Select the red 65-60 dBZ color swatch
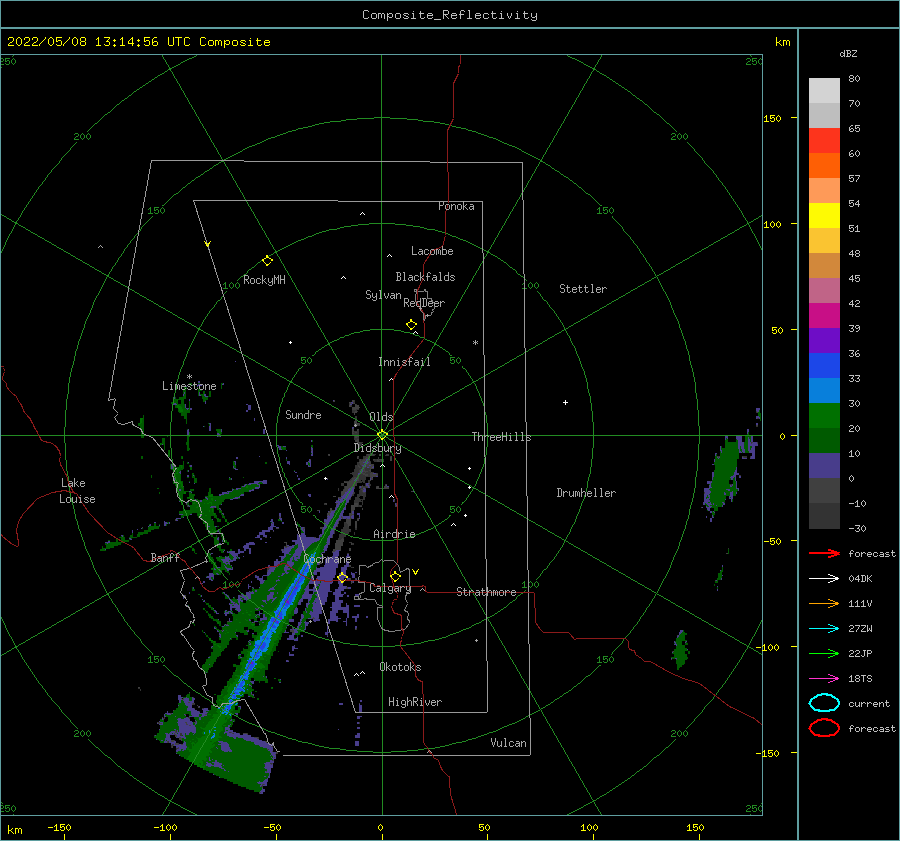This screenshot has height=841, width=900. (x=824, y=141)
